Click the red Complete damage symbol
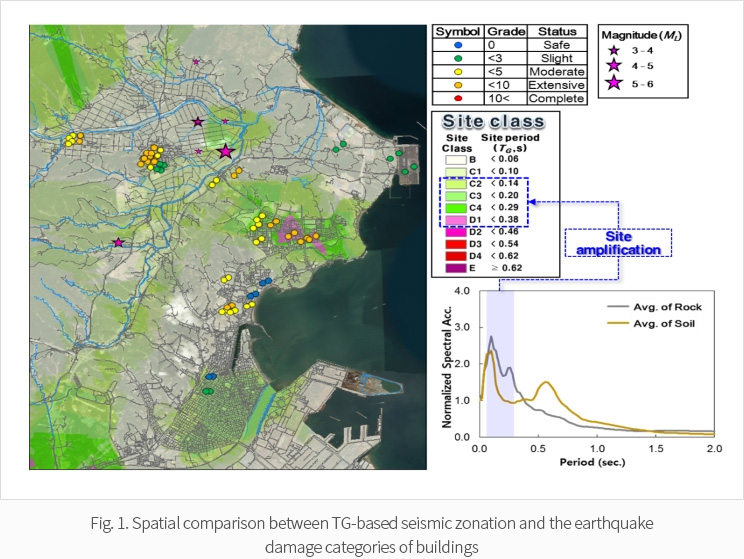This screenshot has height=559, width=744. (x=457, y=99)
